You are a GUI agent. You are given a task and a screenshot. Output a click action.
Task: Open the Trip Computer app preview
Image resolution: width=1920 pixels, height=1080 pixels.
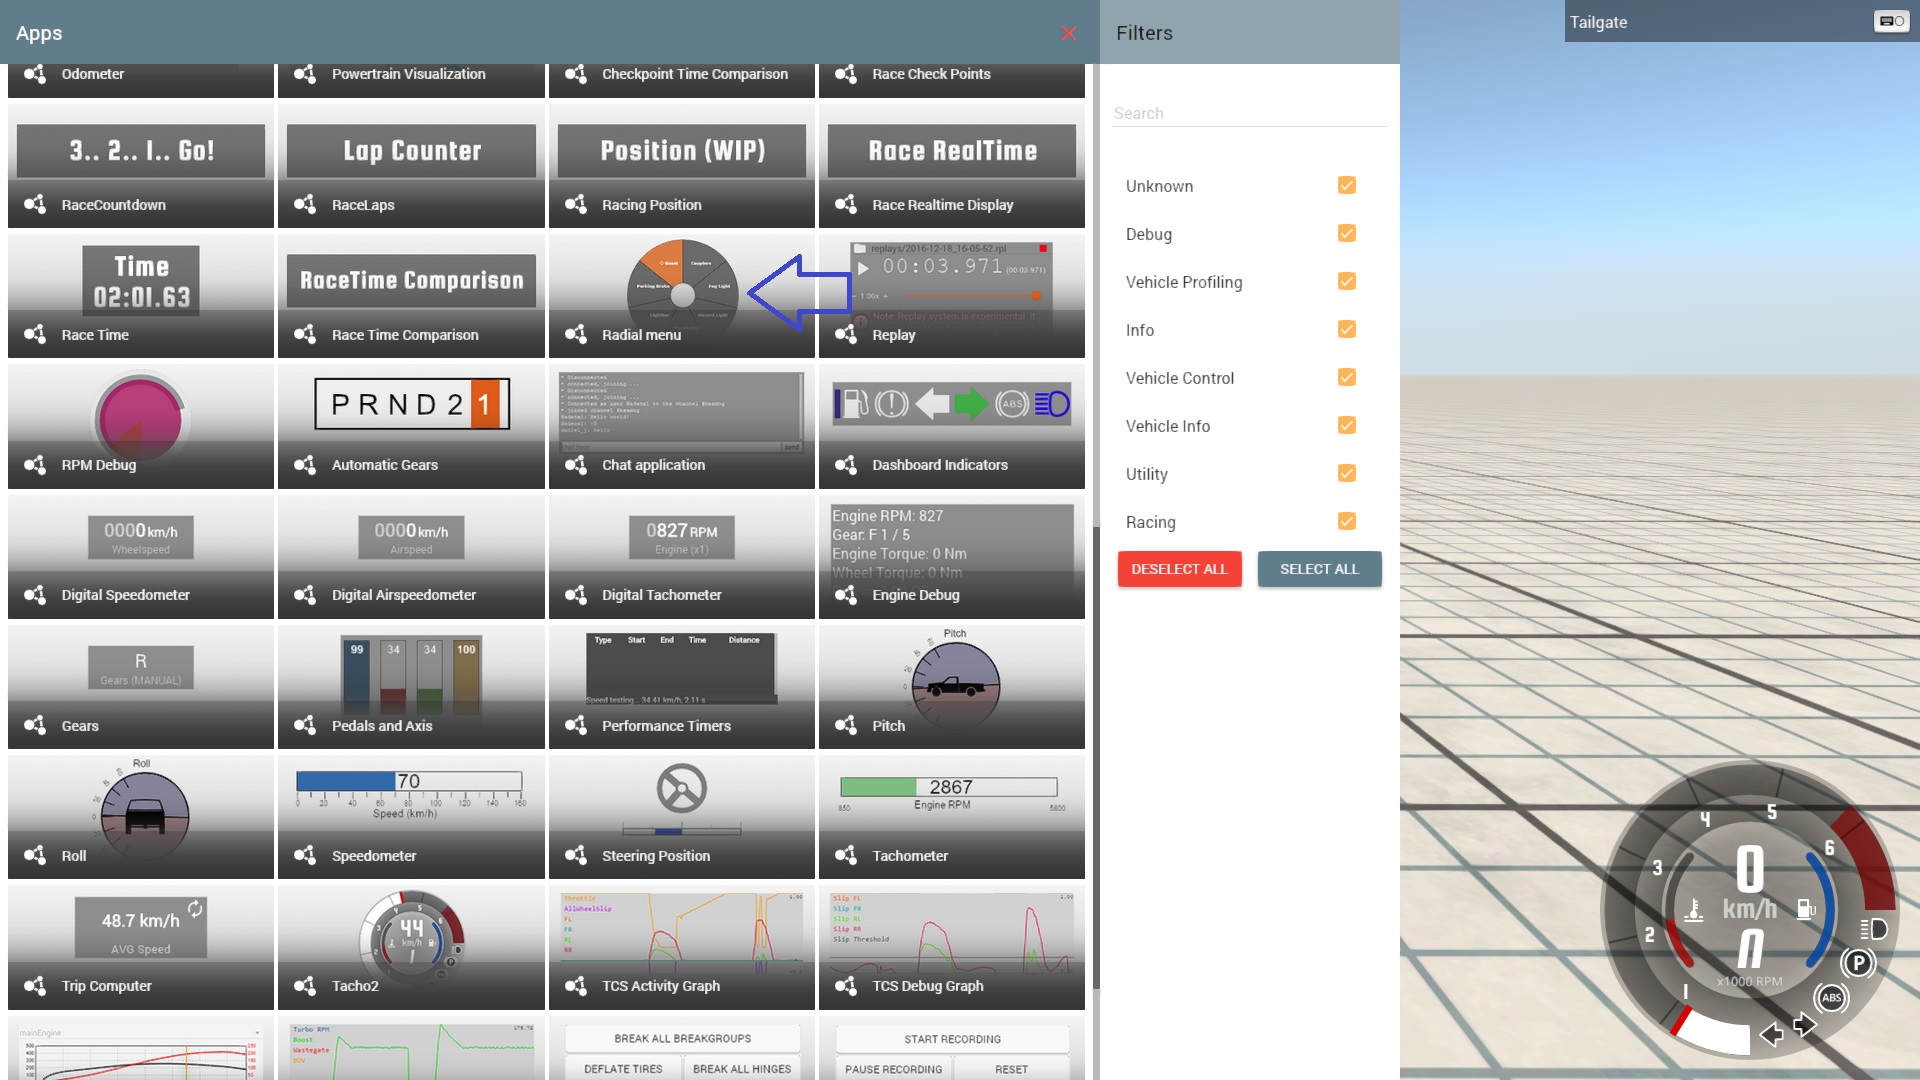[x=141, y=946]
